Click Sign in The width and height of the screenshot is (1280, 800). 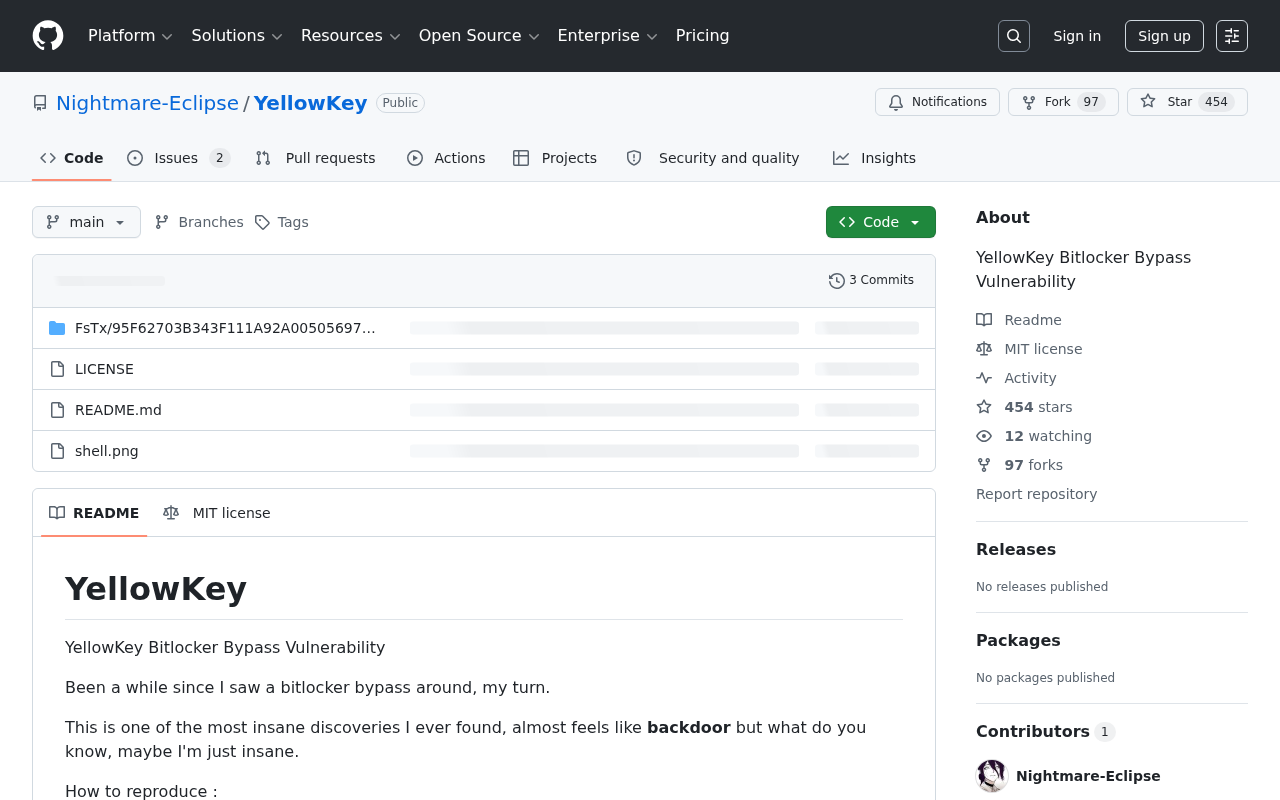coord(1077,36)
